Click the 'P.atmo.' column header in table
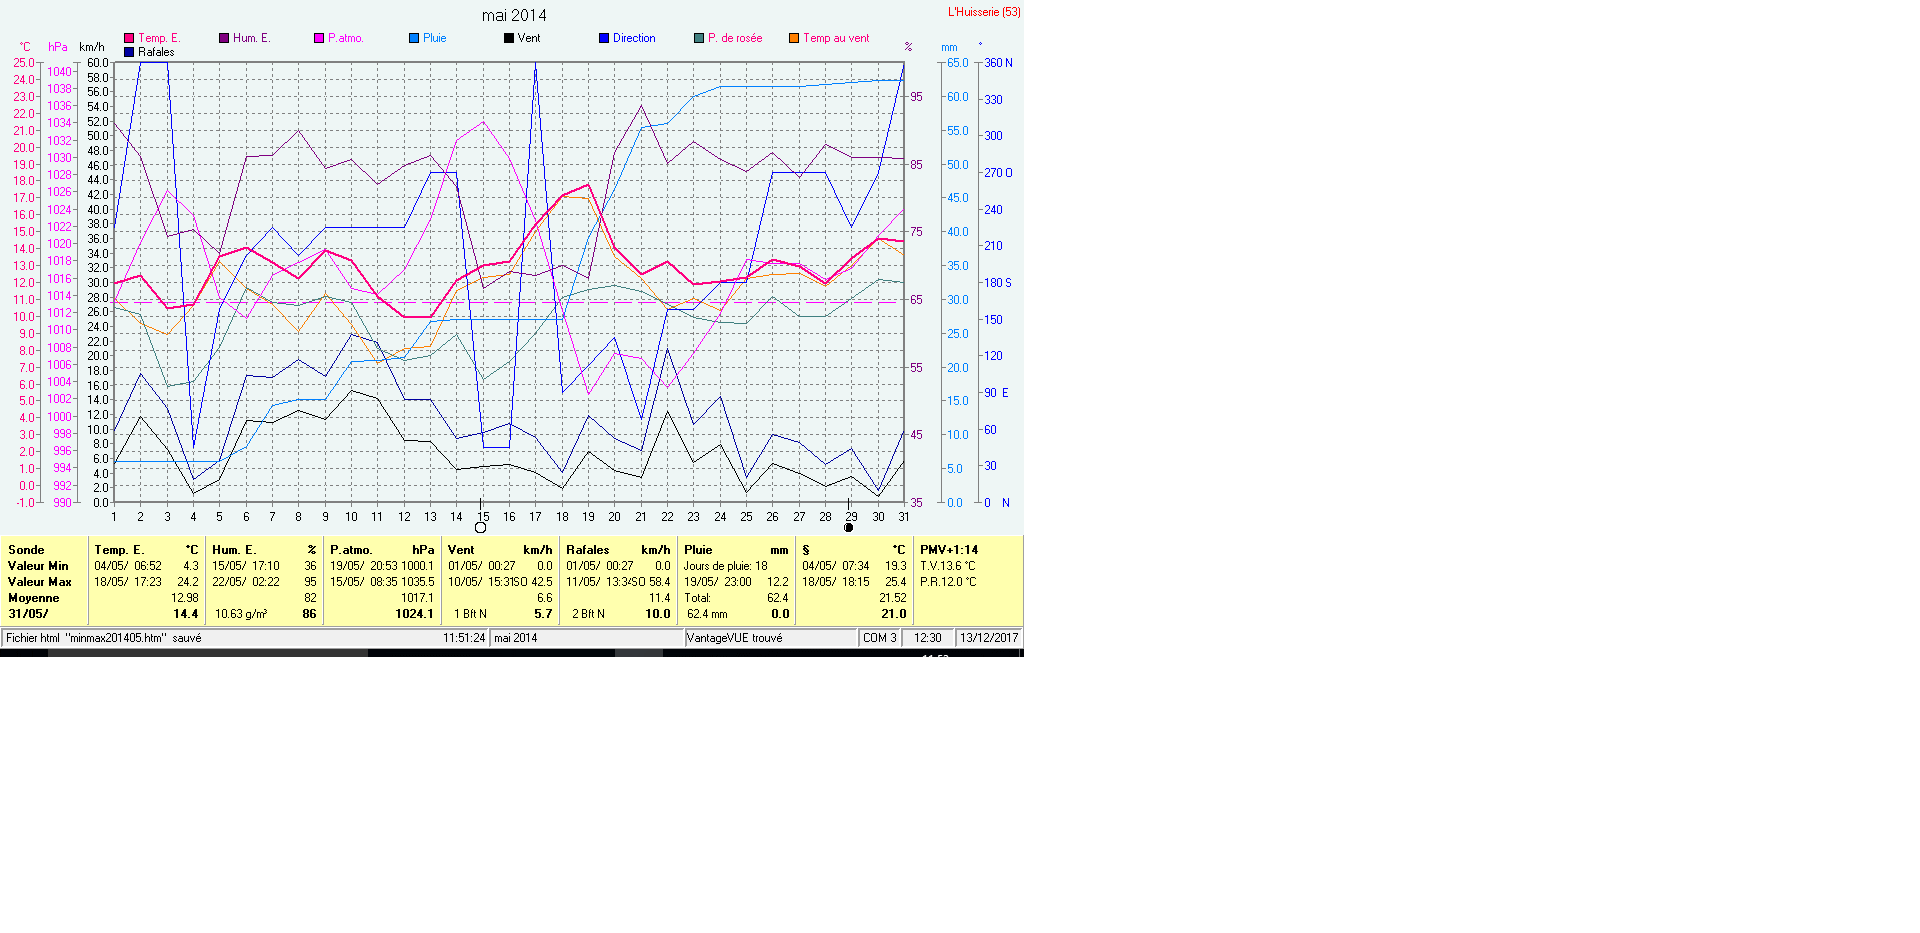The width and height of the screenshot is (1920, 933). tap(351, 550)
